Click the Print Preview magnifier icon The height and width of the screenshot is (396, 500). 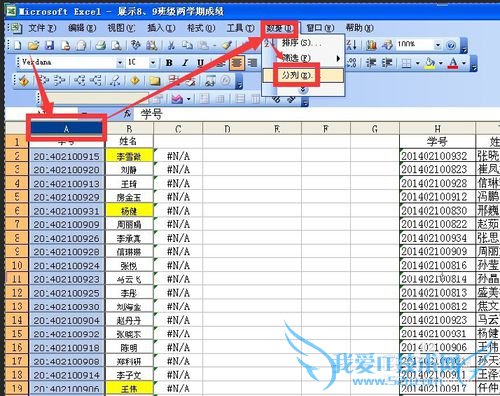pos(116,45)
